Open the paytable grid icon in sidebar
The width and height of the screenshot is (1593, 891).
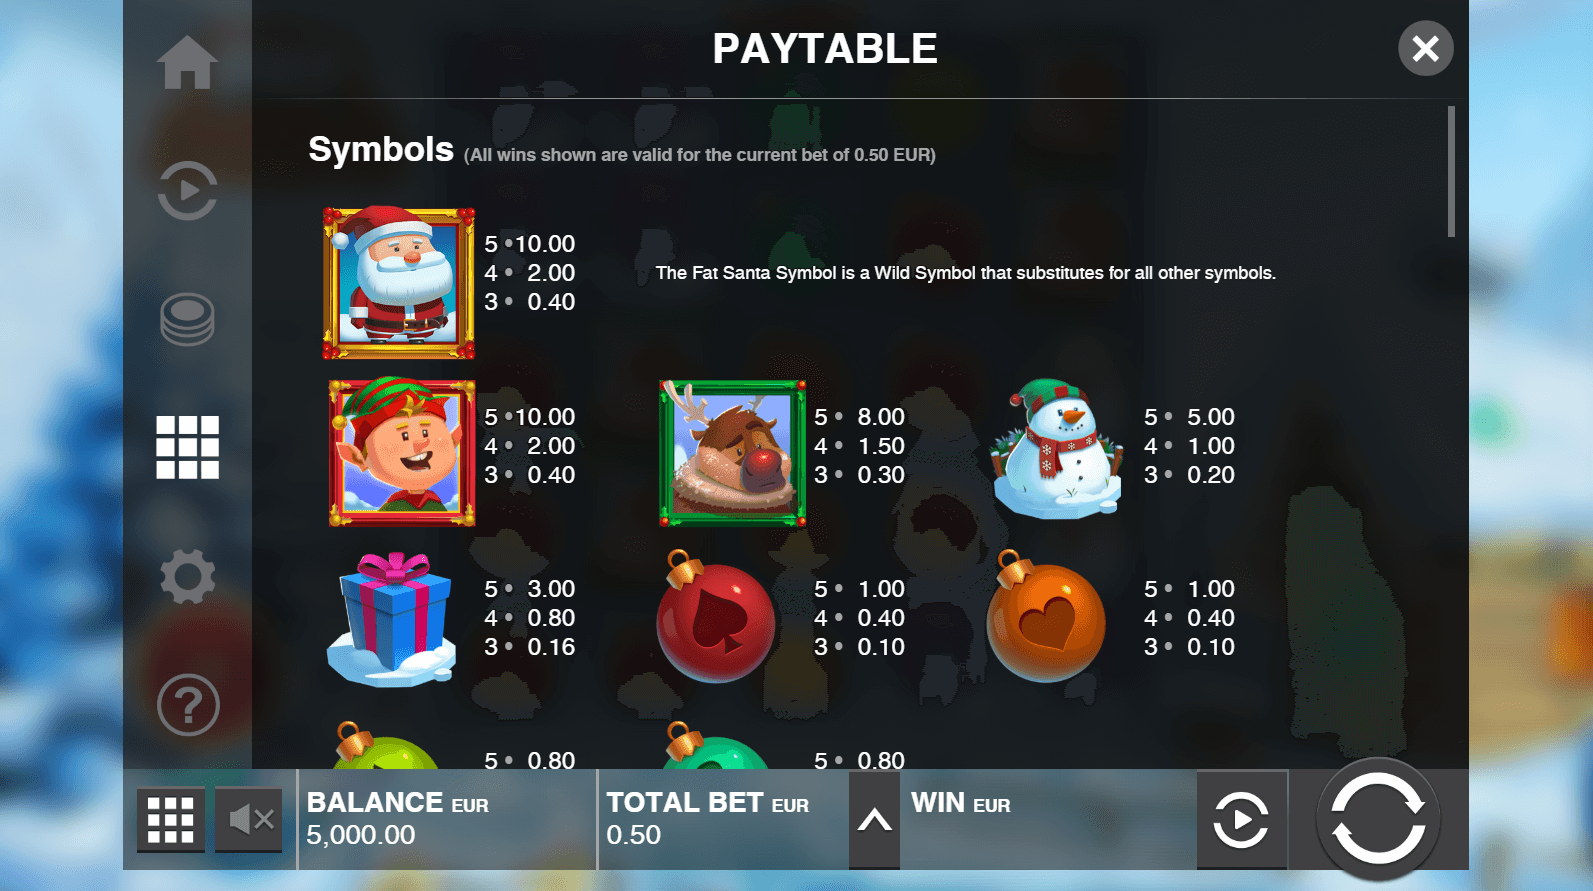tap(187, 447)
